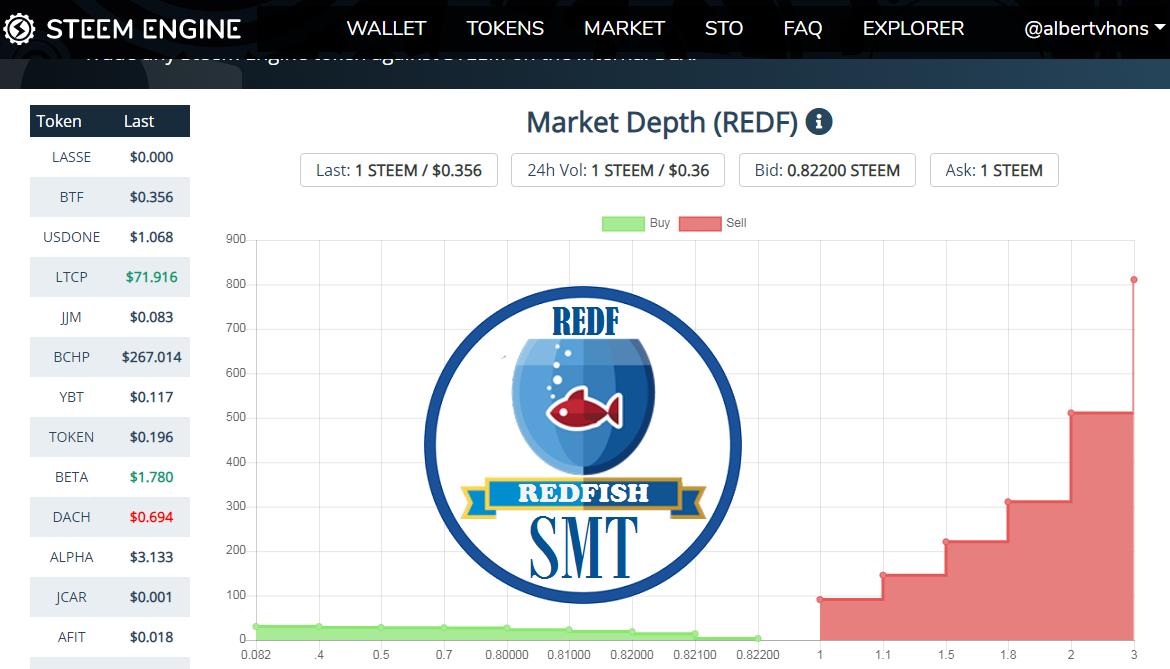1170x669 pixels.
Task: Select the LASSE token row
Action: tap(110, 157)
